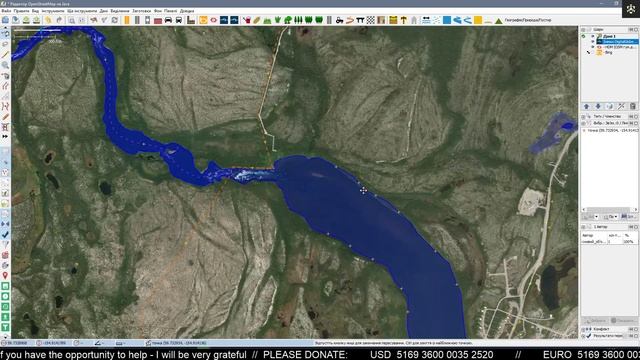Select the Точка entry in selection list

[x=610, y=131]
